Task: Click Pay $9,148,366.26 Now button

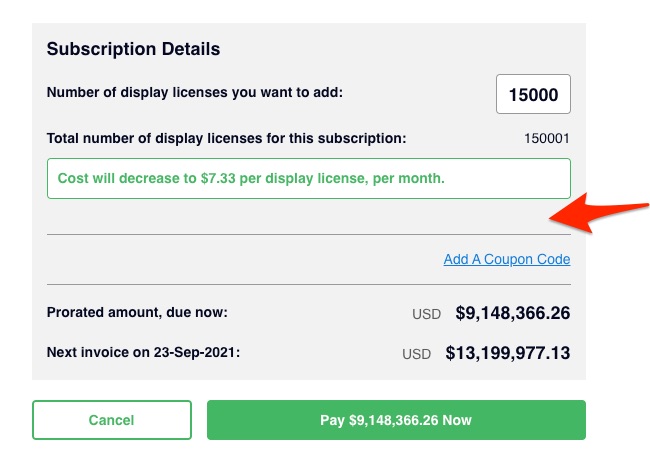Action: [396, 420]
